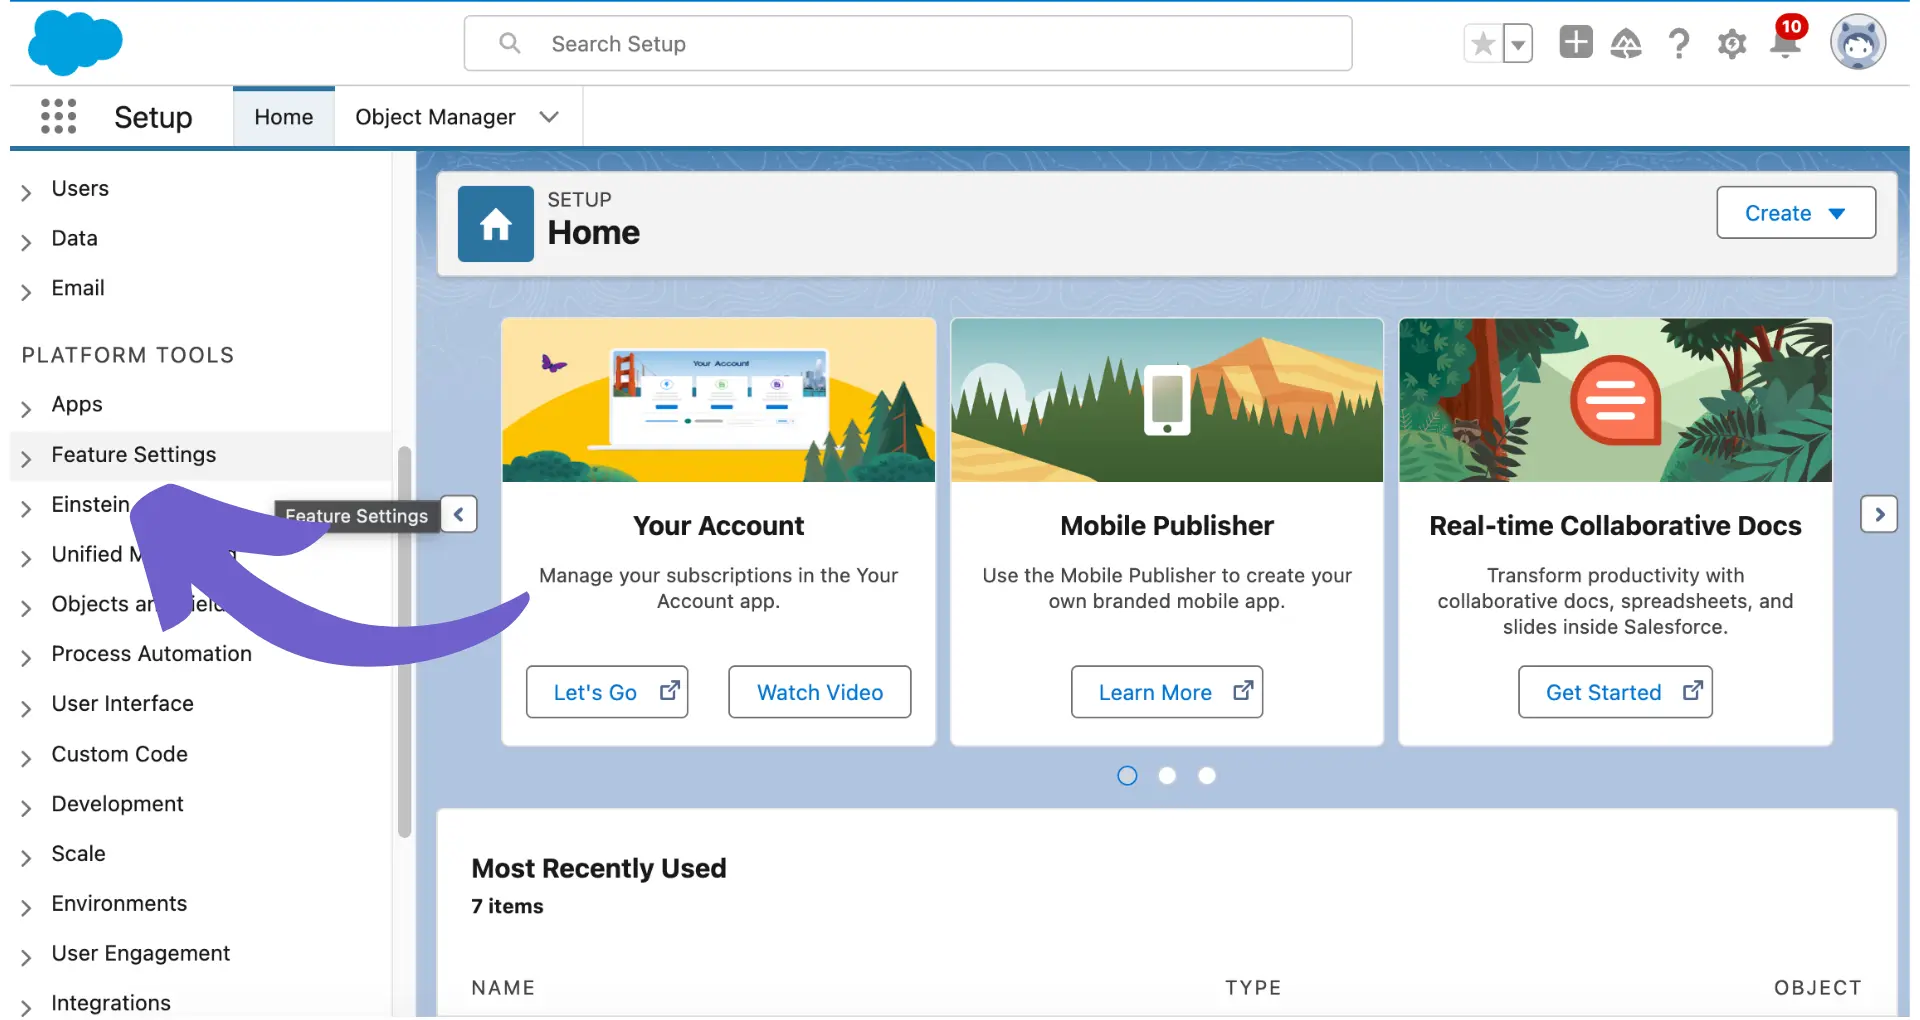Click the Favorites star icon
The width and height of the screenshot is (1920, 1020).
point(1483,44)
